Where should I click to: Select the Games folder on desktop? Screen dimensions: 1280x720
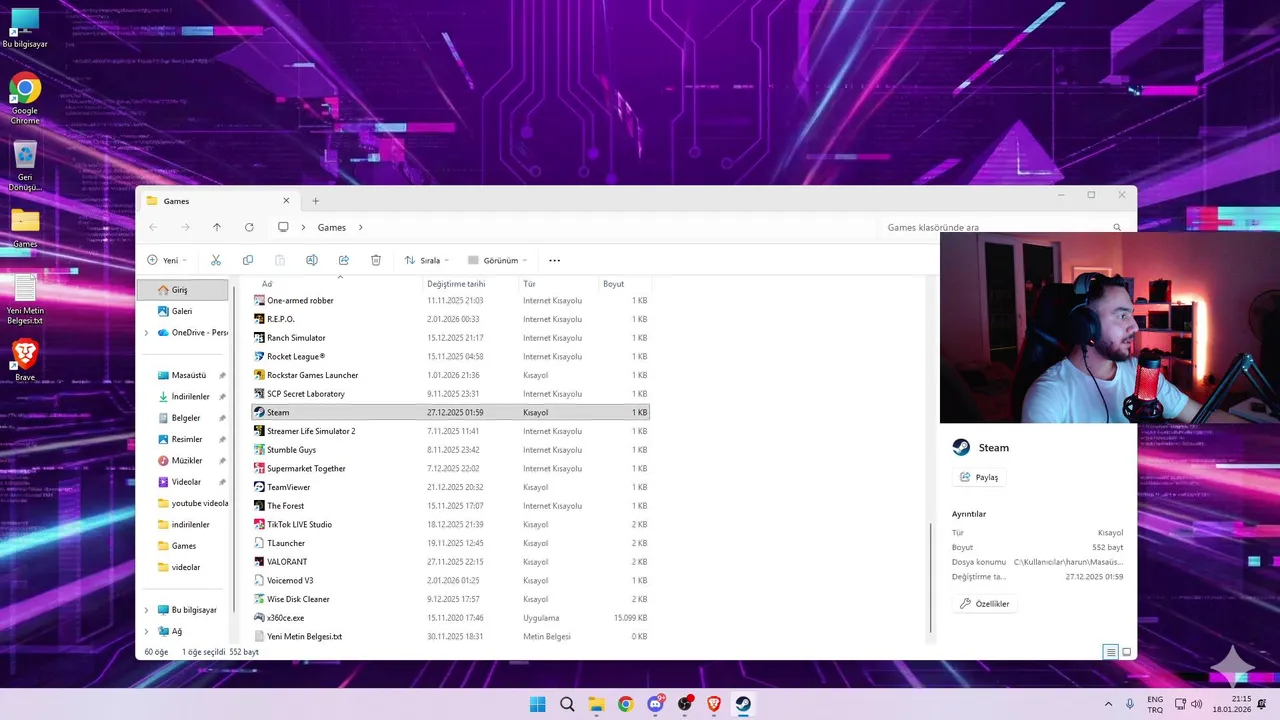pos(25,228)
